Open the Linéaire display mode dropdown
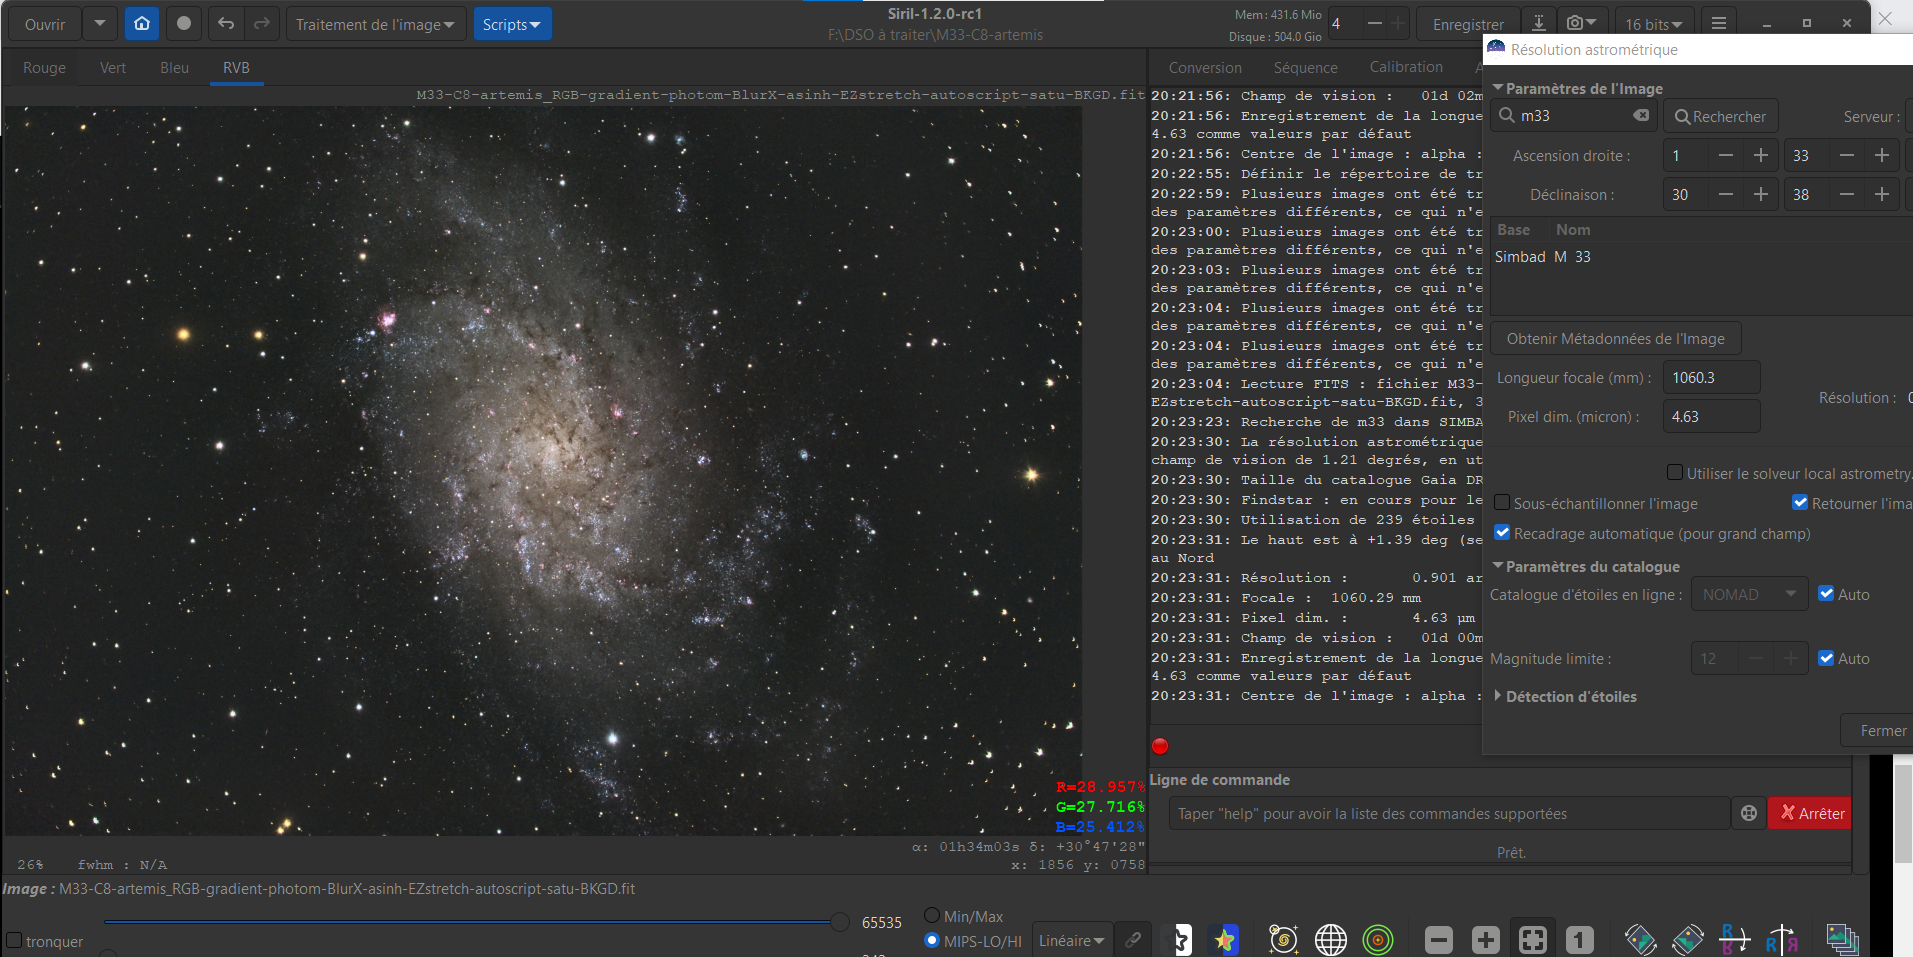Image resolution: width=1913 pixels, height=957 pixels. pyautogui.click(x=1071, y=941)
